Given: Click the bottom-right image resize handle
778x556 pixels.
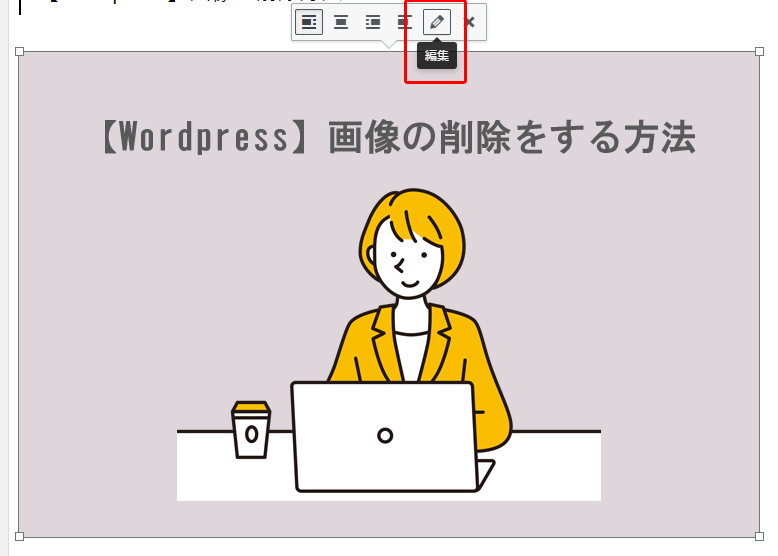Looking at the screenshot, I should pyautogui.click(x=760, y=537).
